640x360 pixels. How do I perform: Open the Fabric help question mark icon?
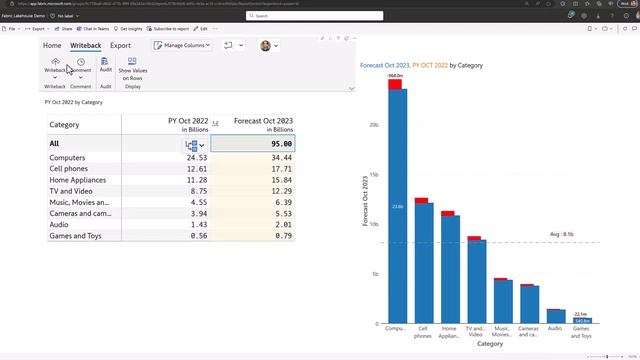612,16
